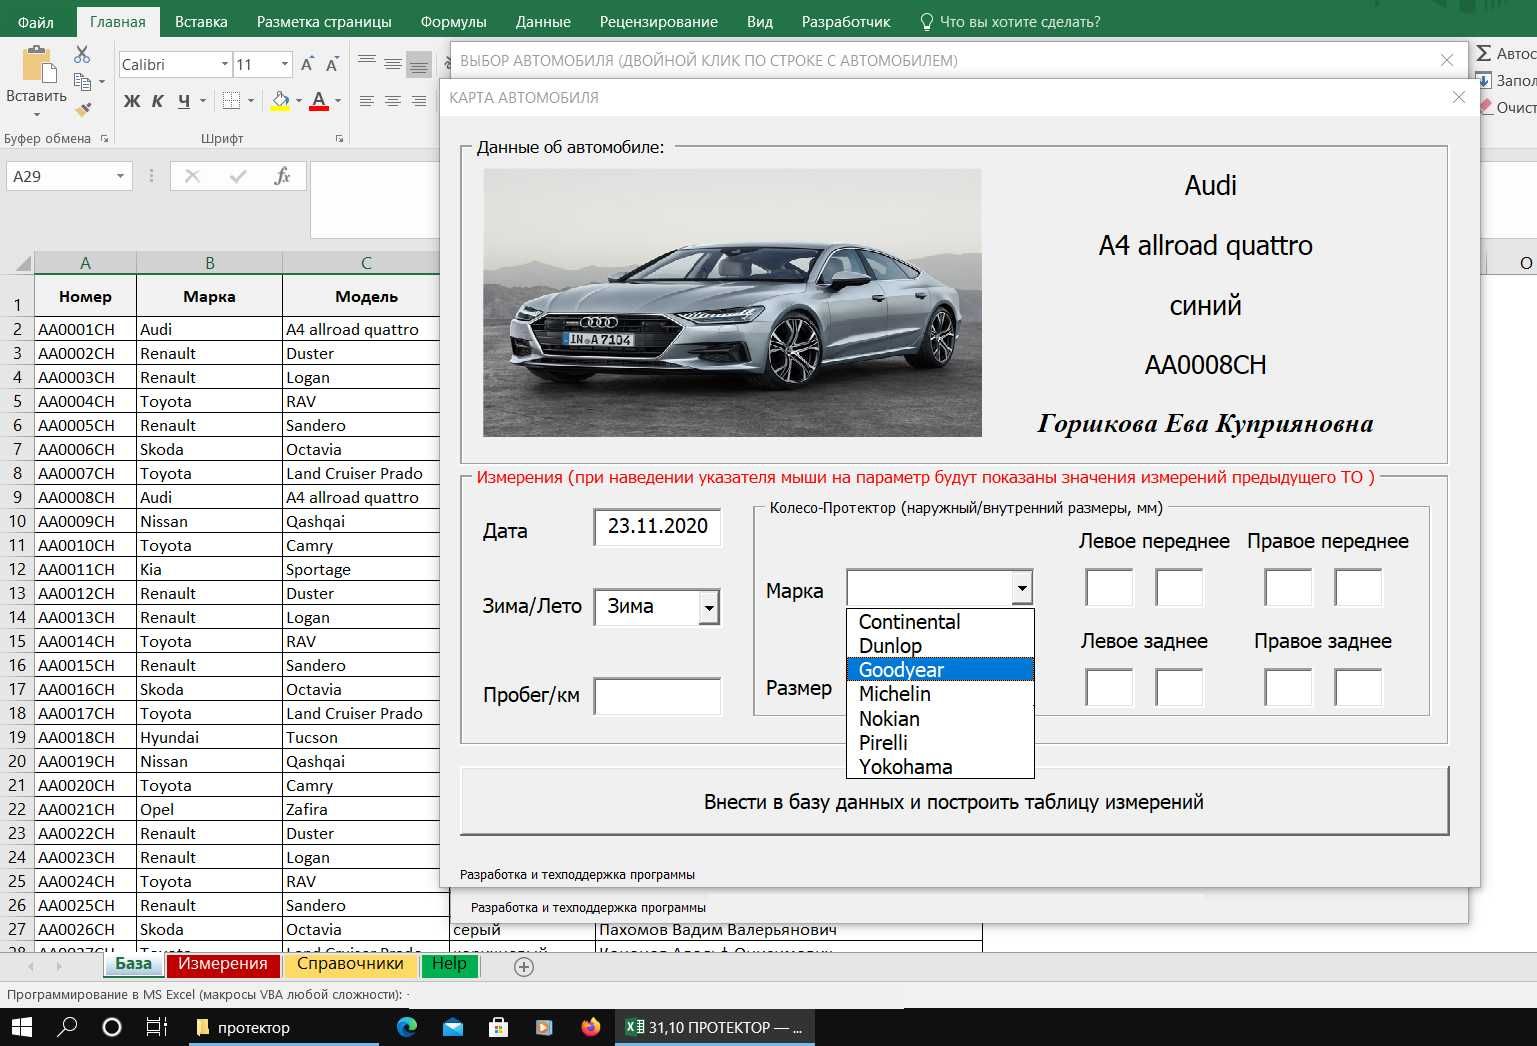
Task: Click the Borders icon
Action: click(231, 100)
